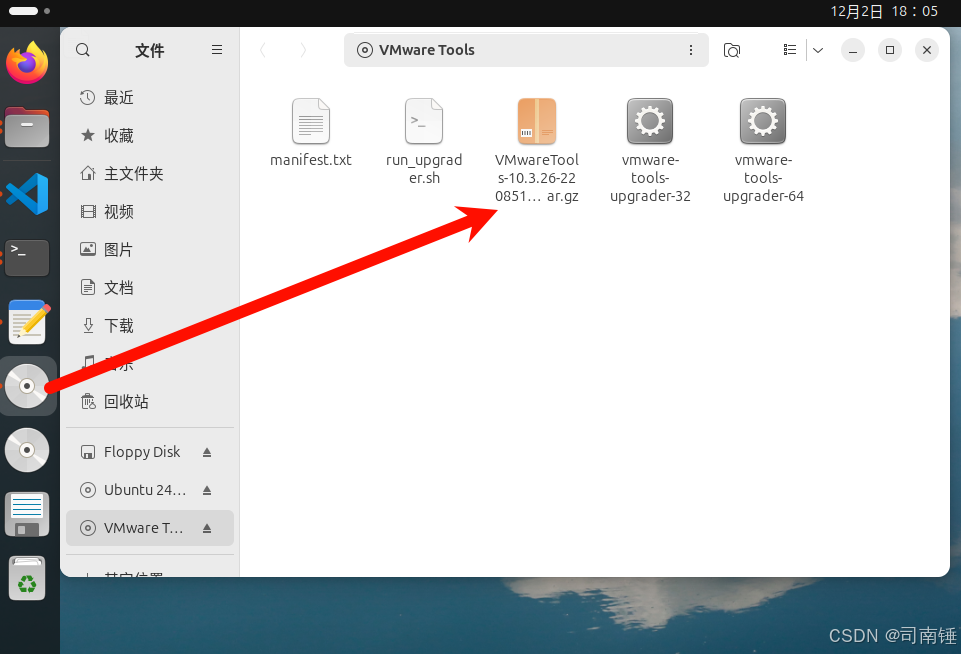Viewport: 961px width, 654px height.
Task: Open the Terminal from the dock
Action: tap(26, 258)
